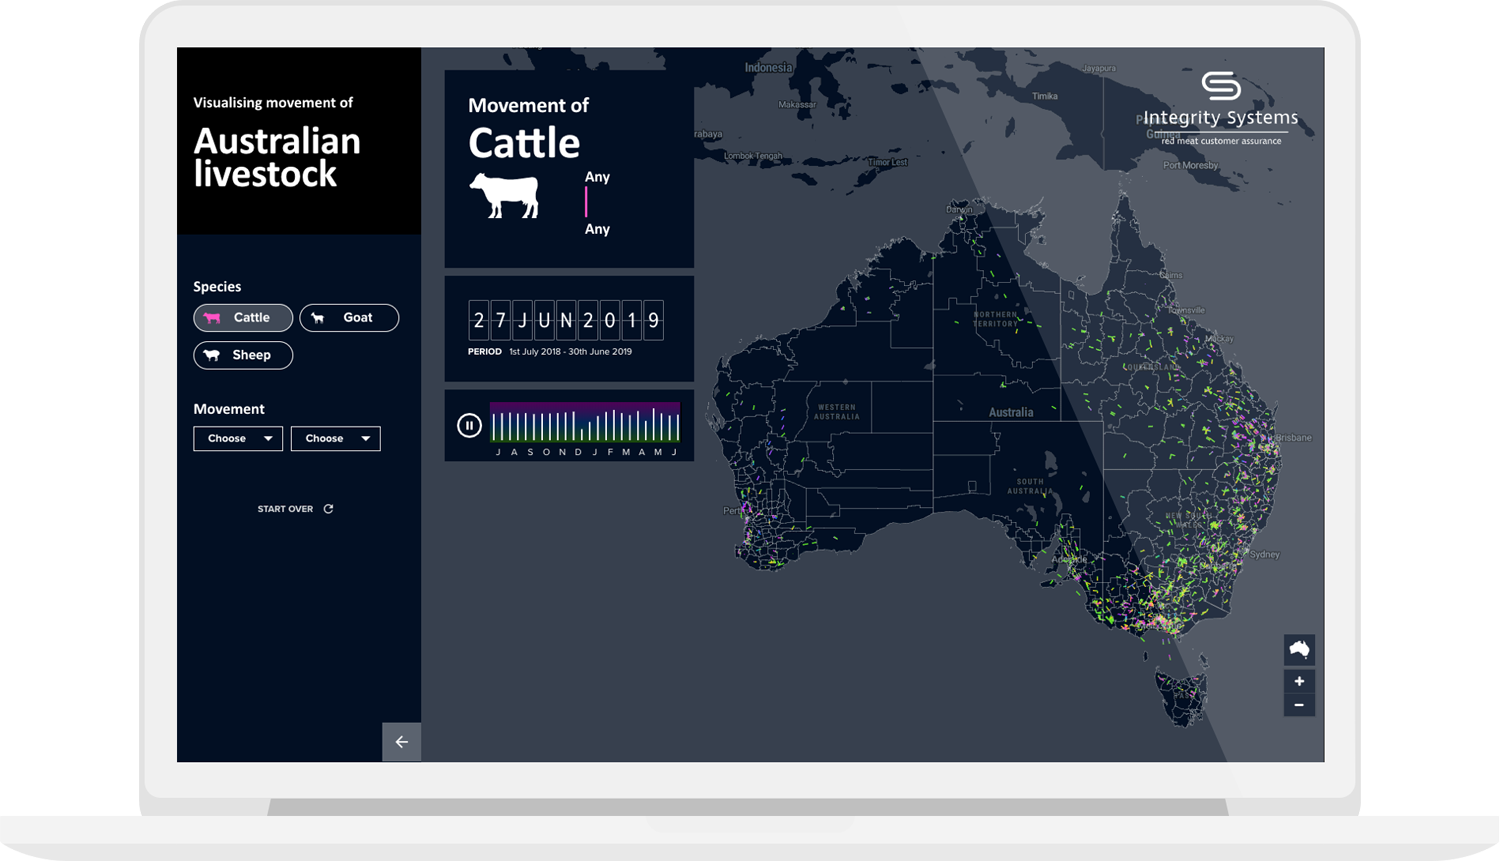1500x861 pixels.
Task: Open the second Movement Choose dropdown
Action: click(x=335, y=439)
